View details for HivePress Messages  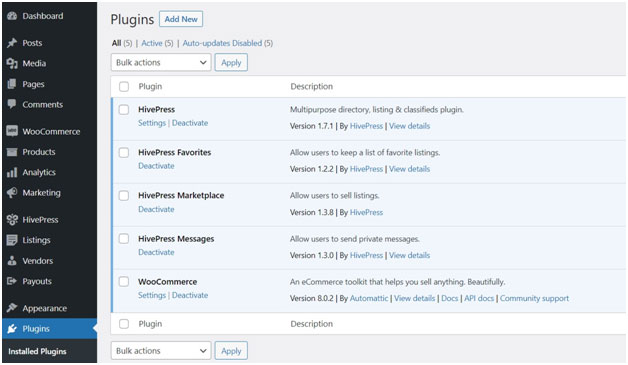409,255
